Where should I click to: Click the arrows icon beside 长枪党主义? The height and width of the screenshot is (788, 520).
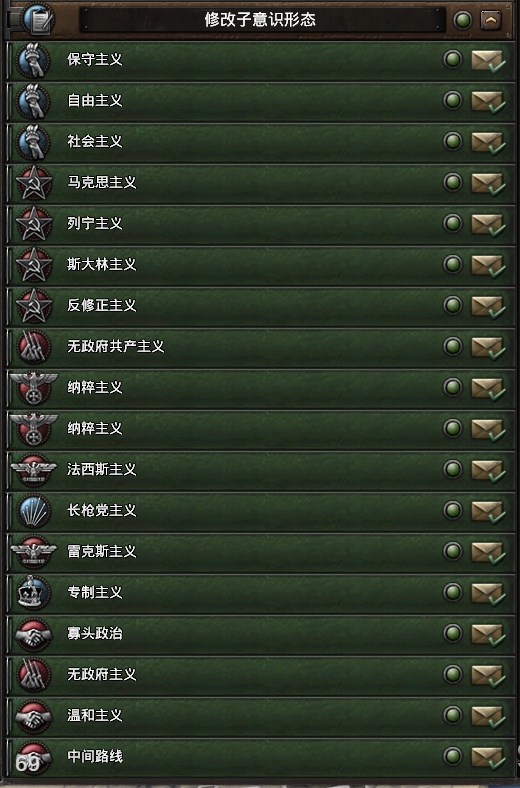(34, 511)
